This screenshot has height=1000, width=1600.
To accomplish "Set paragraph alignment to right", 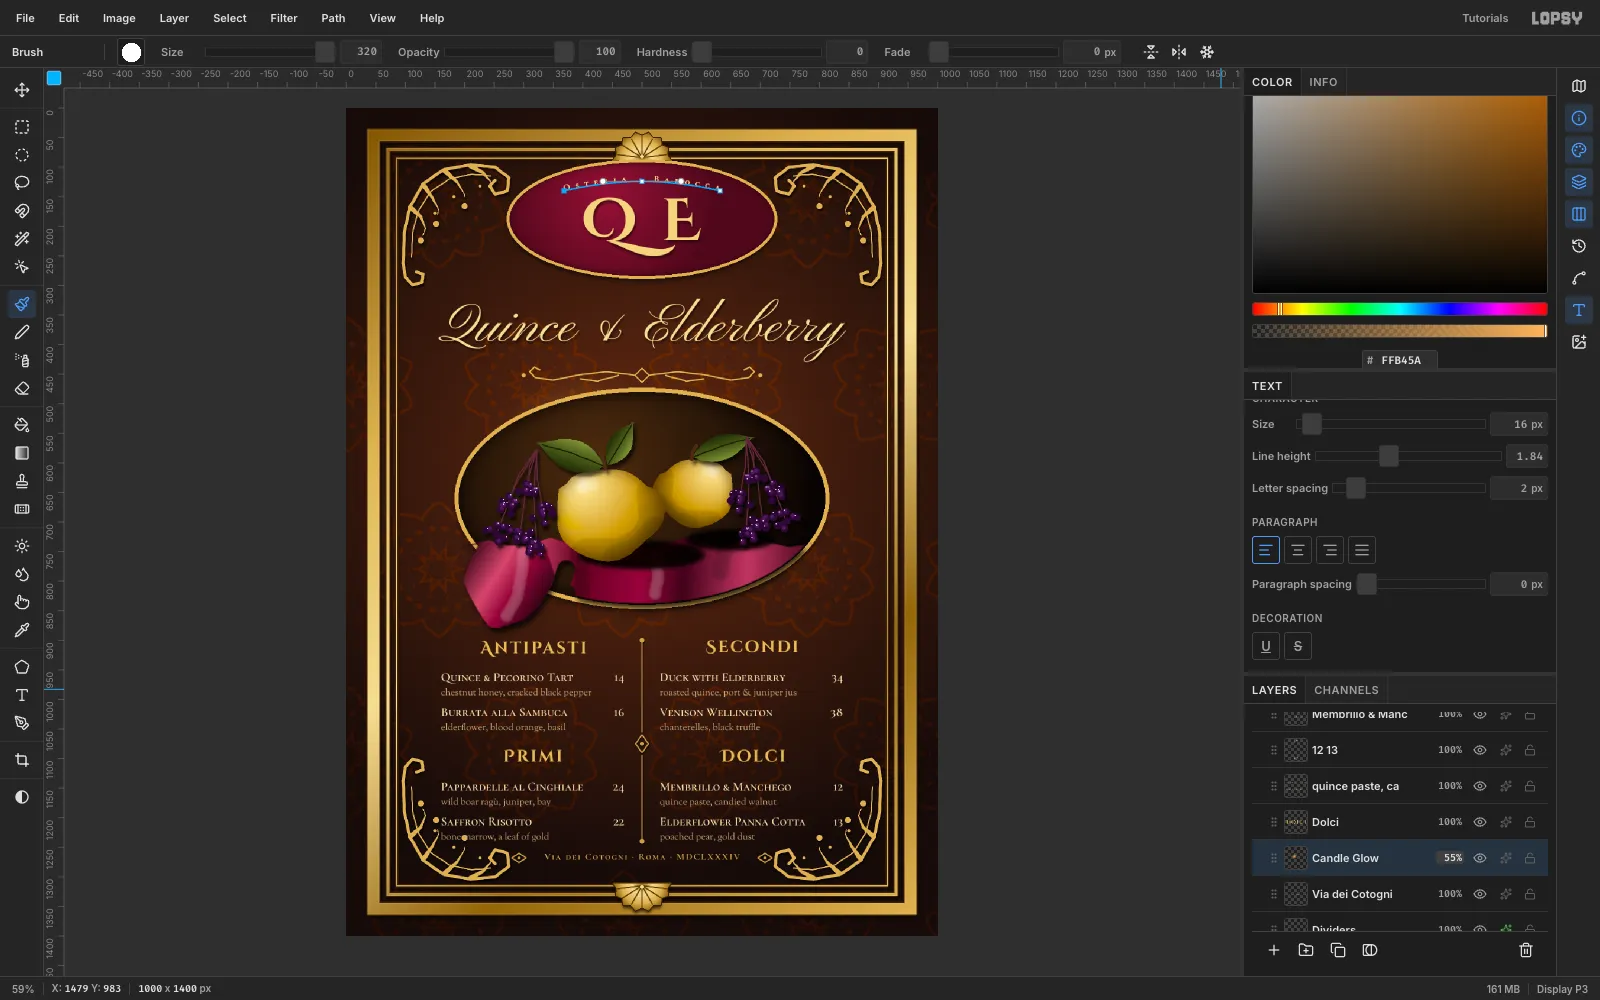I will [1330, 550].
